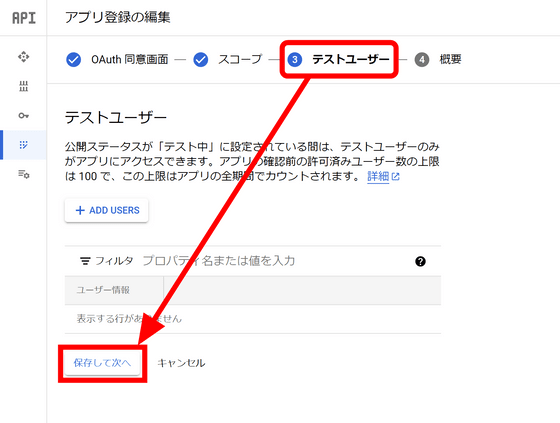Select the テストユーザー step label

(351, 59)
